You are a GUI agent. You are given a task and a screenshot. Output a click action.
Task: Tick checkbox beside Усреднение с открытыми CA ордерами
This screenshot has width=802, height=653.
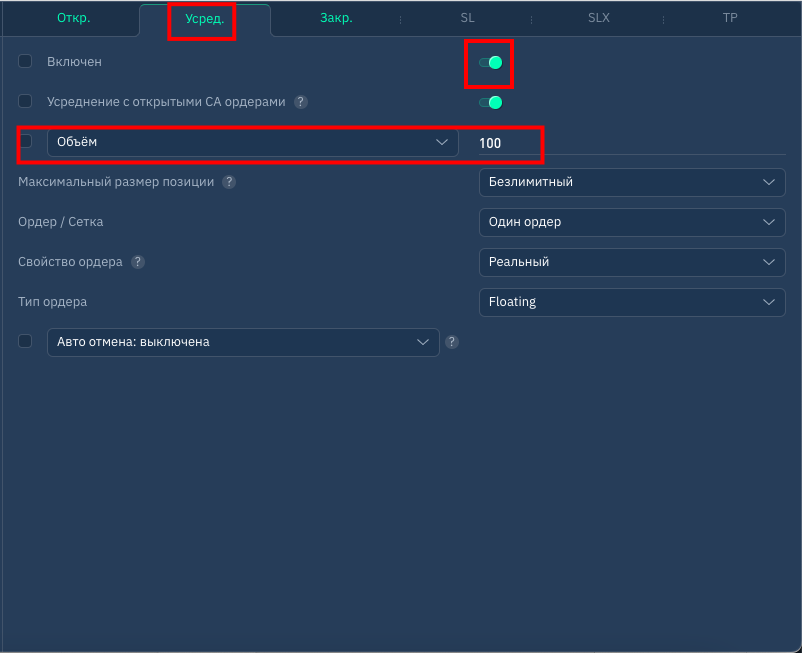coord(25,101)
